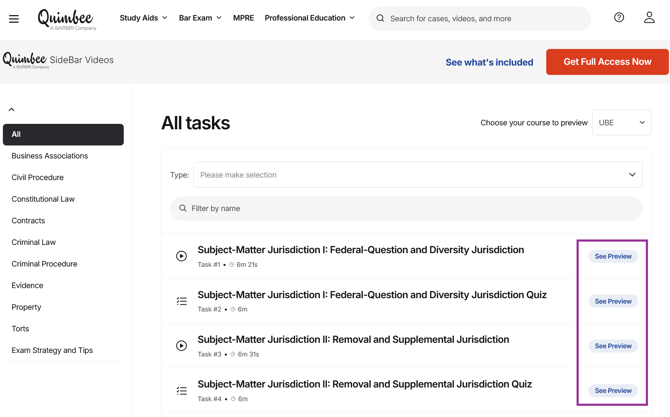The width and height of the screenshot is (670, 417).
Task: Click See Preview for Task #2
Action: [x=613, y=301]
